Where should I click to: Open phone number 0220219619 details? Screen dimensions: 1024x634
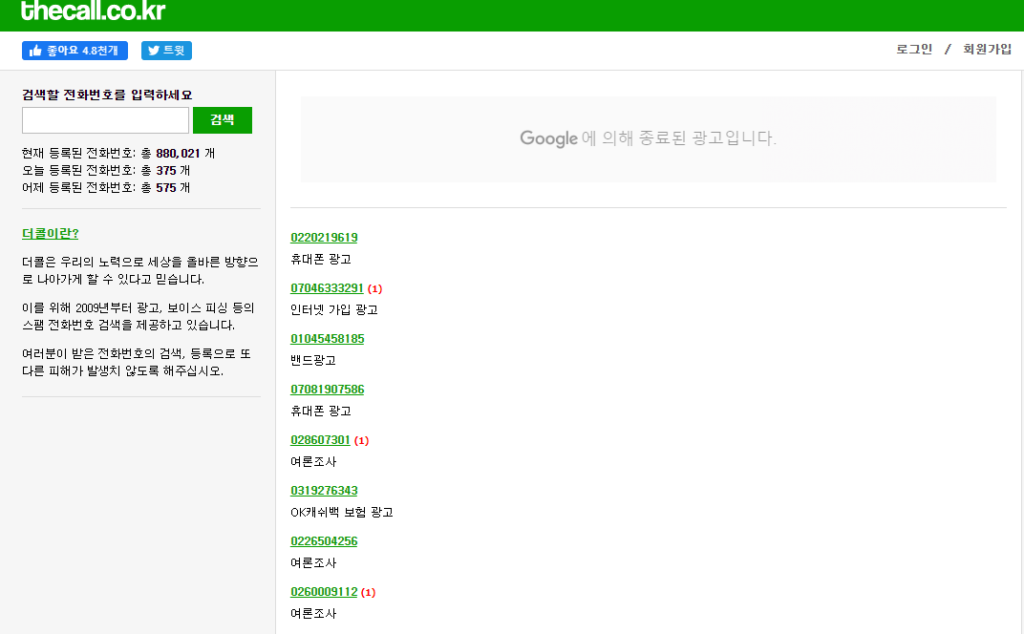coord(323,238)
